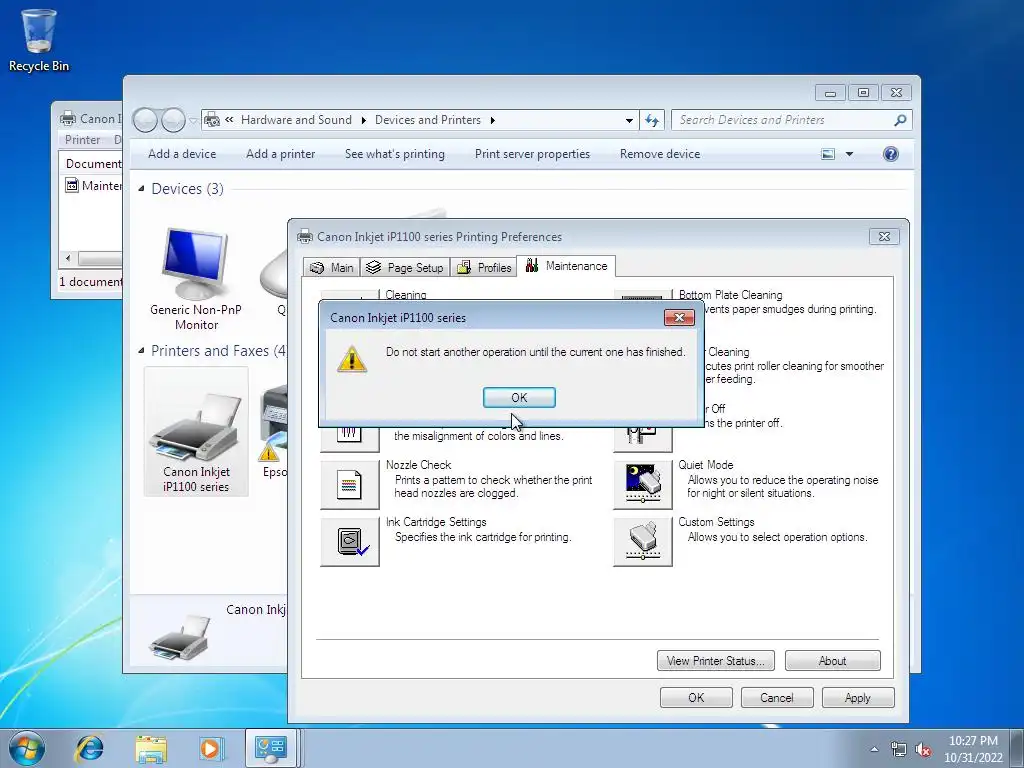Click the network tray icon

coord(899,750)
